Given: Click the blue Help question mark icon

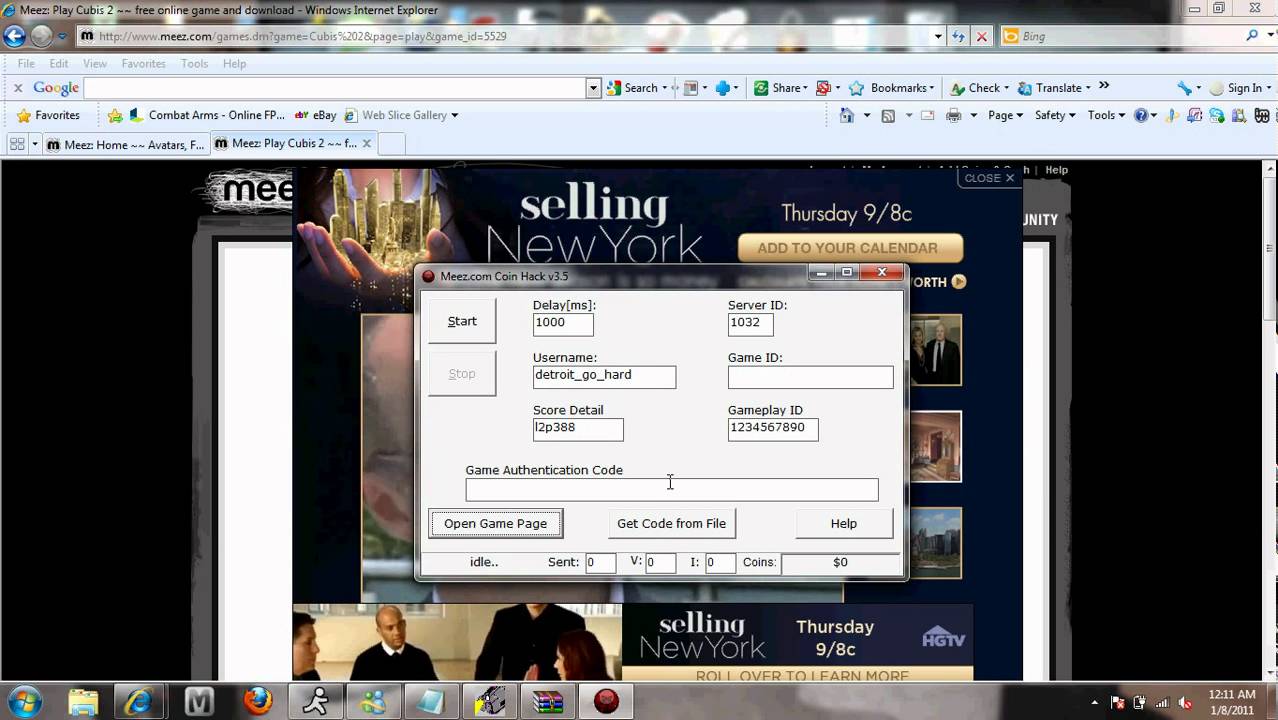Looking at the screenshot, I should point(1141,115).
